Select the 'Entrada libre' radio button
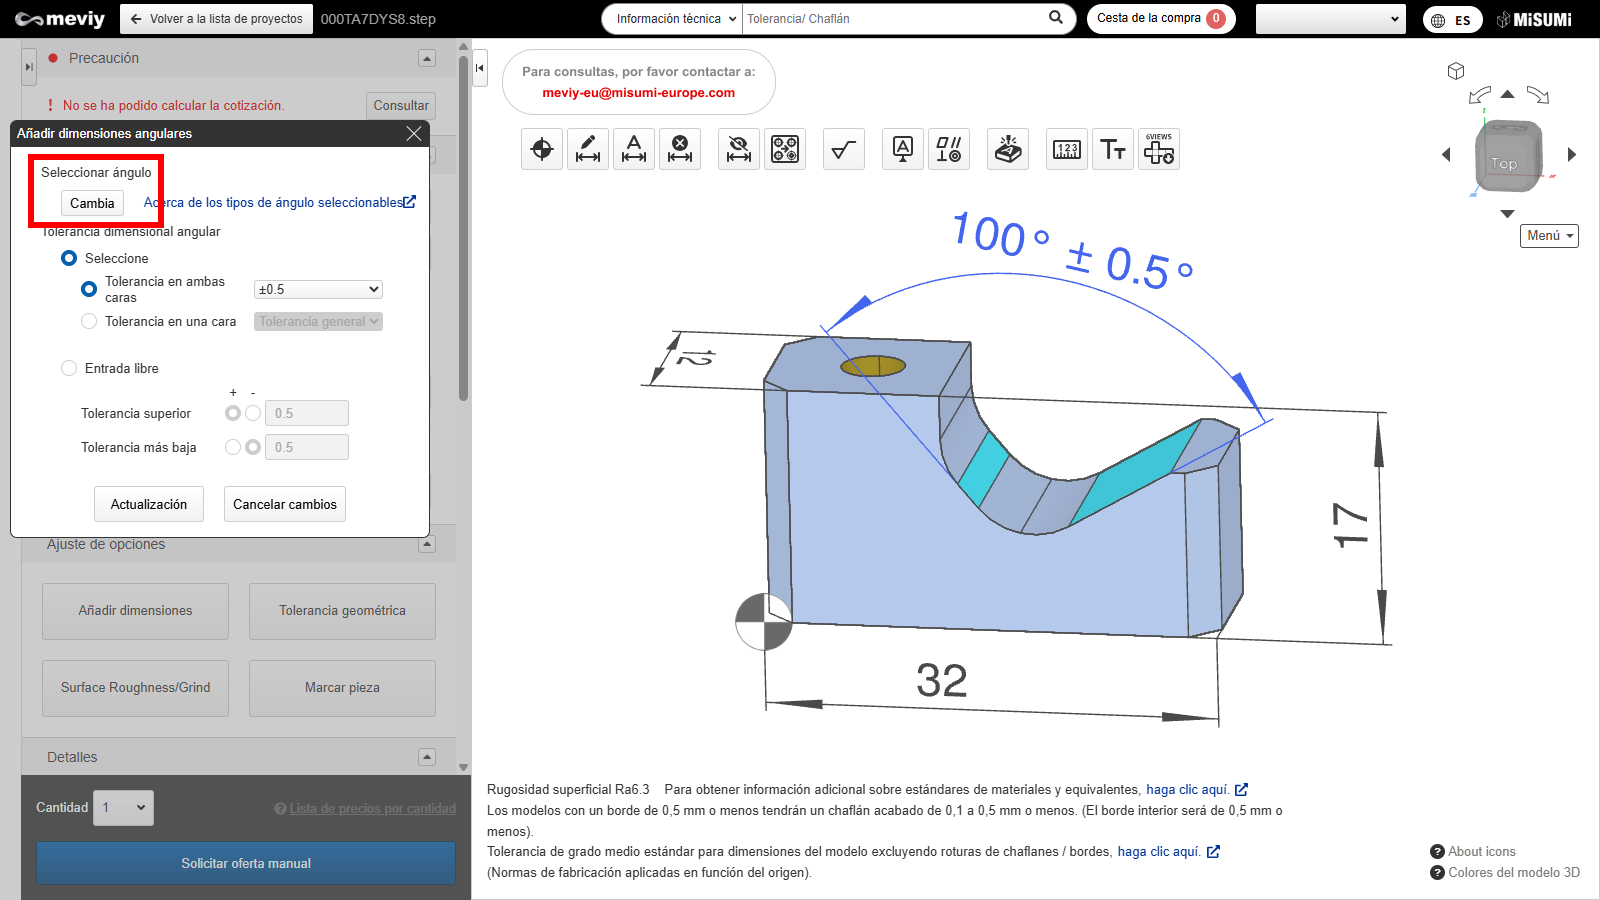The height and width of the screenshot is (900, 1600). (69, 368)
